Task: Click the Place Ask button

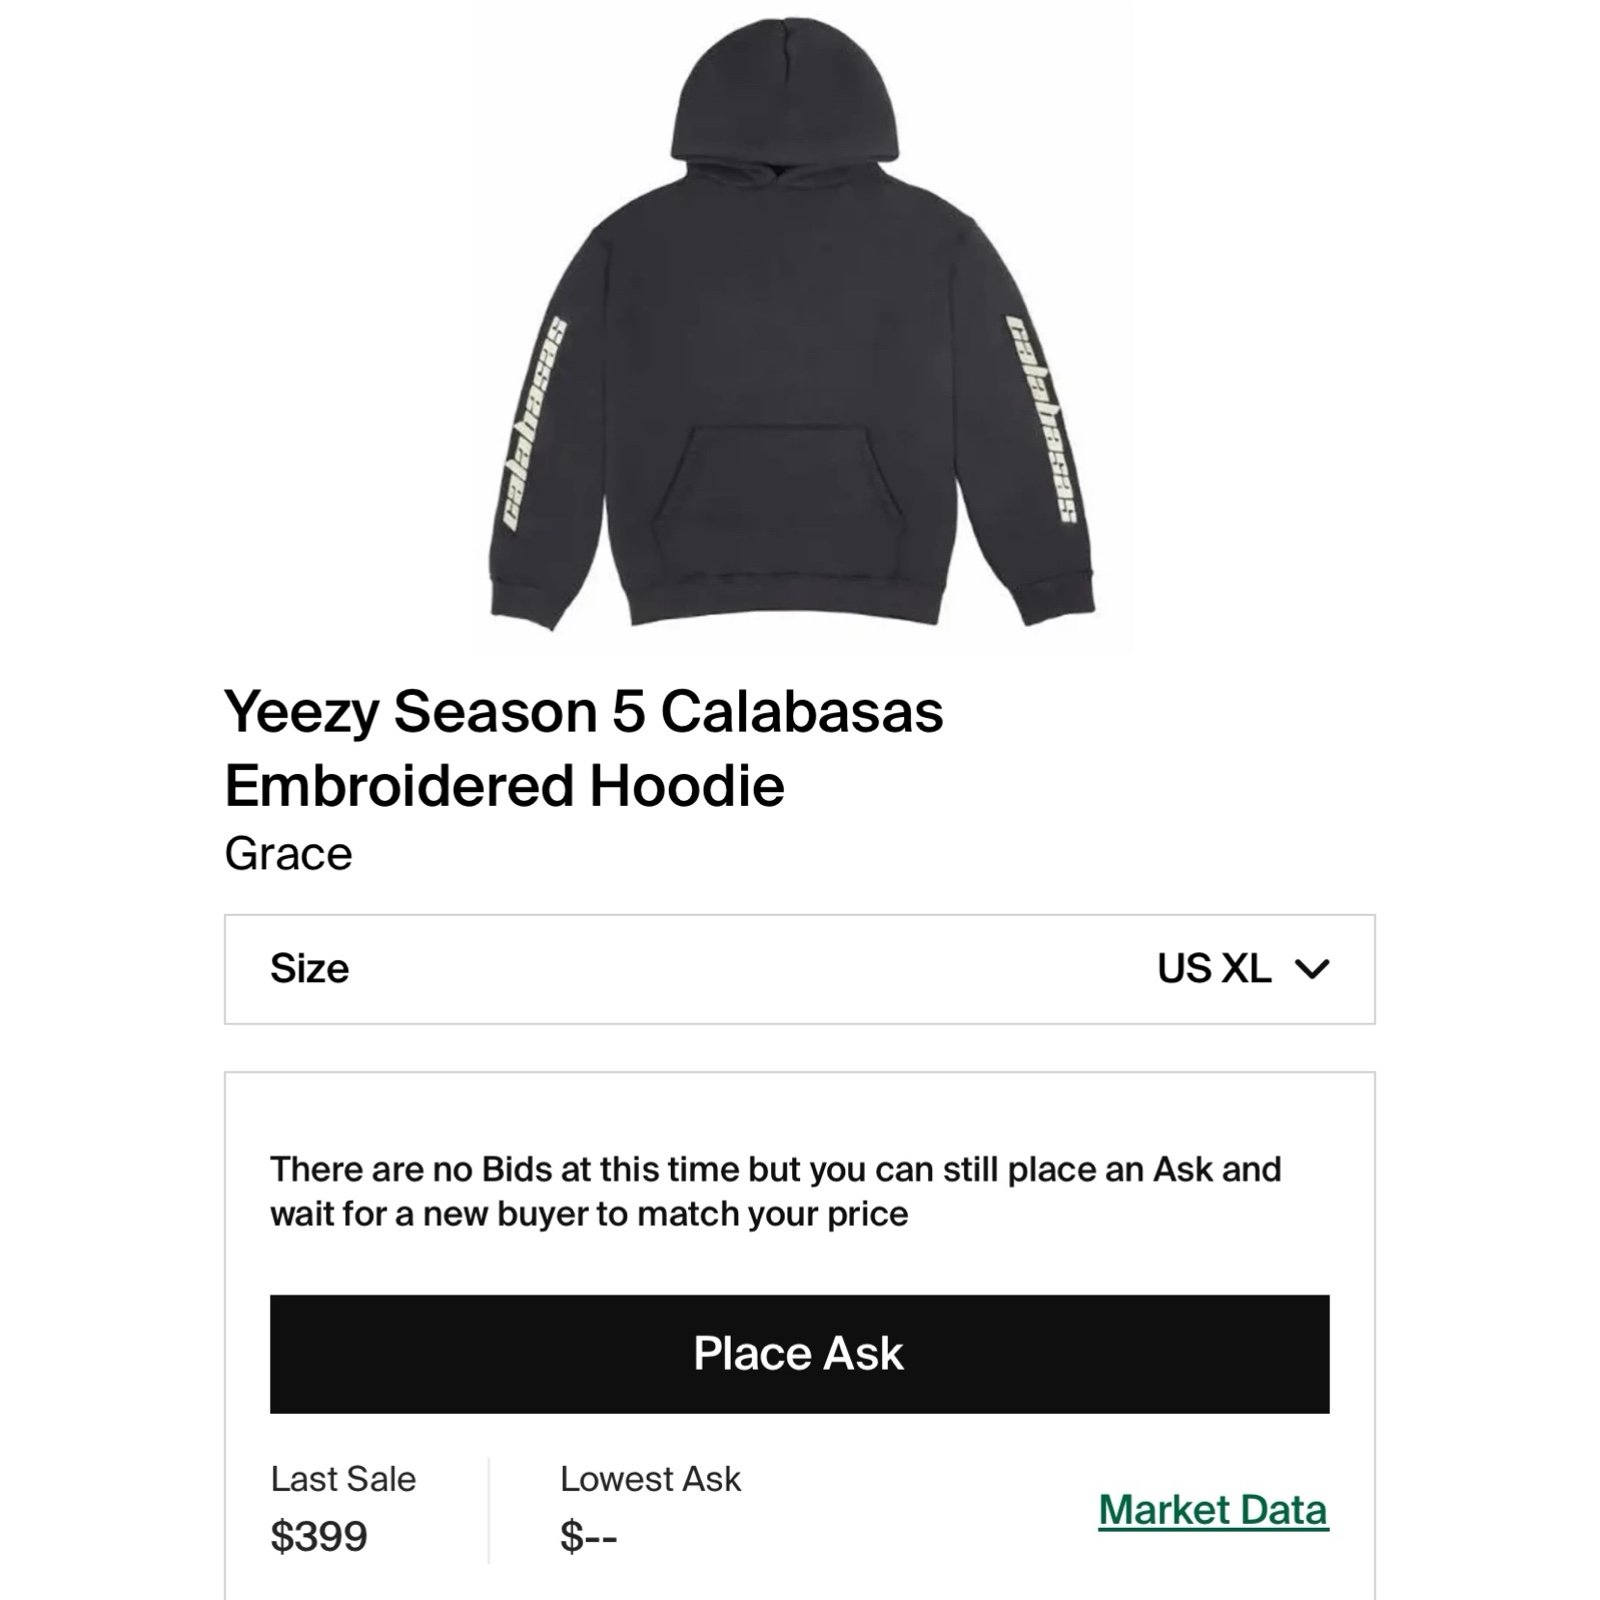Action: tap(799, 1354)
